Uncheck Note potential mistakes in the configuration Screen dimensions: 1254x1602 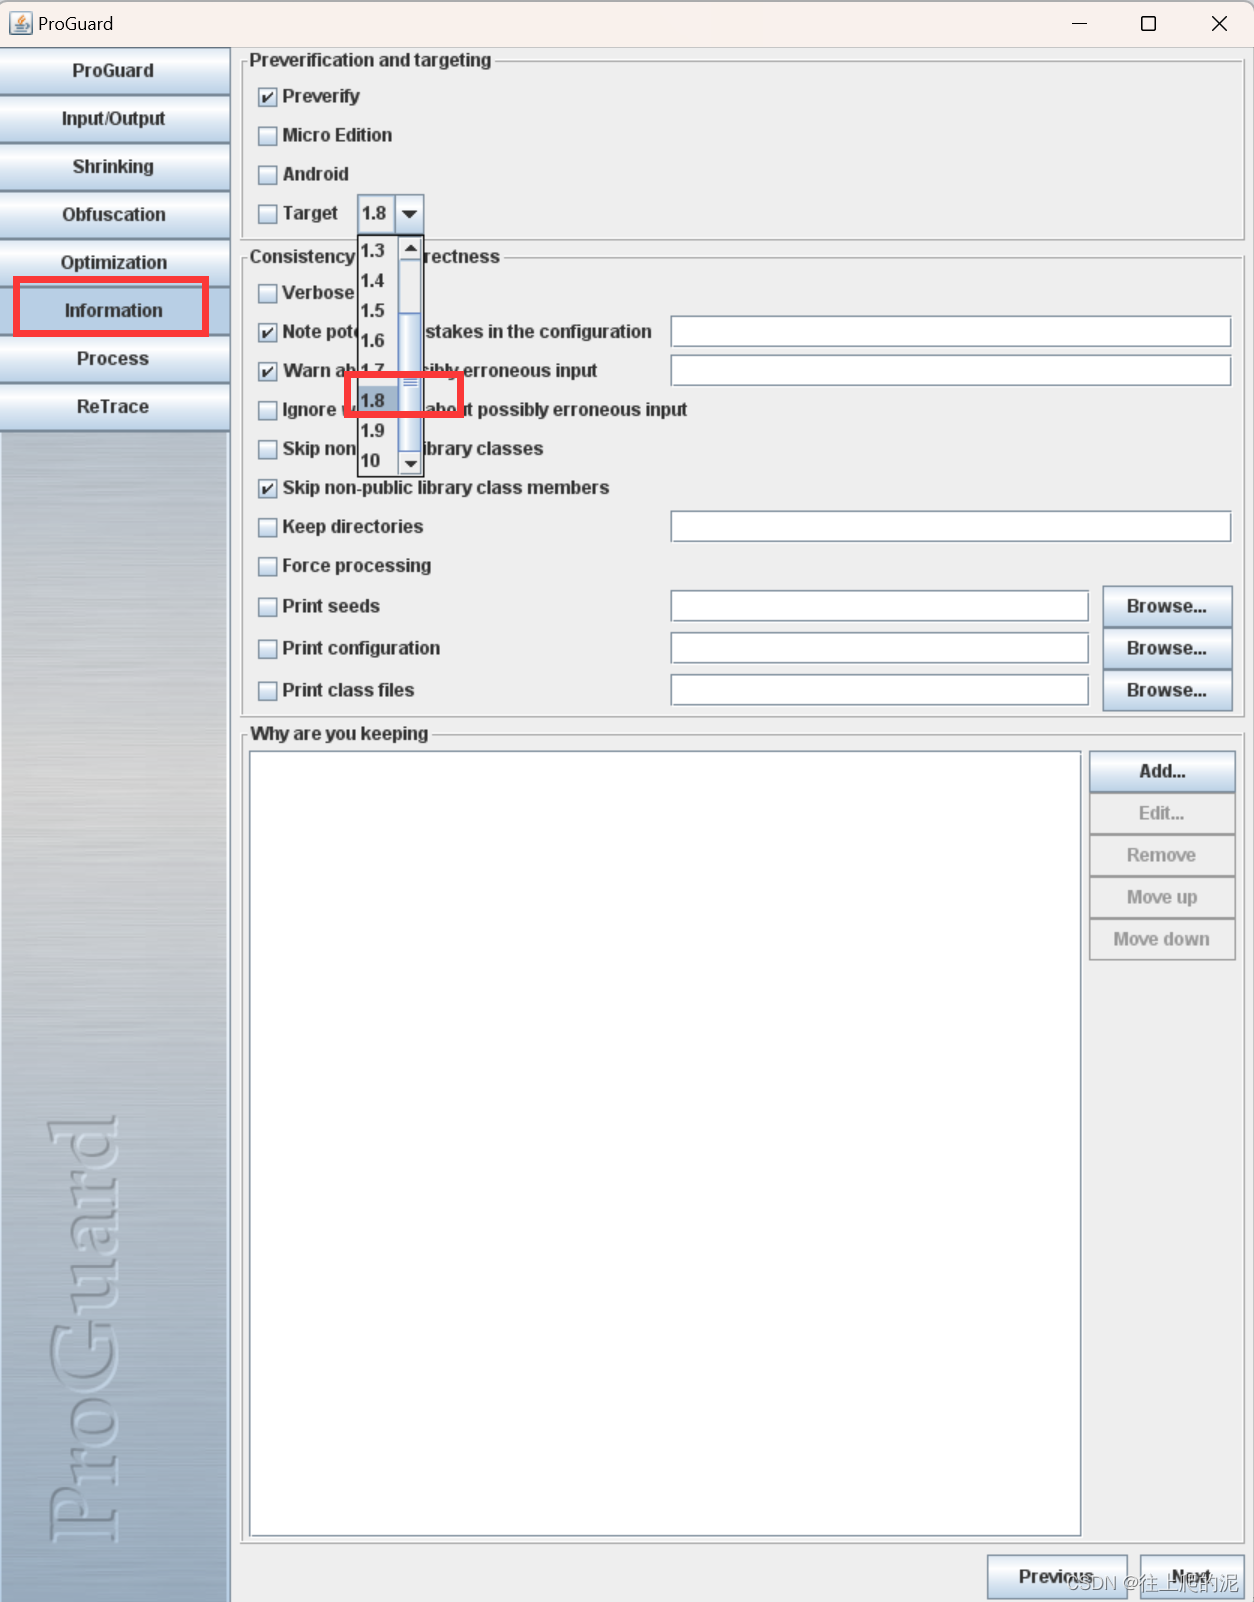(267, 332)
